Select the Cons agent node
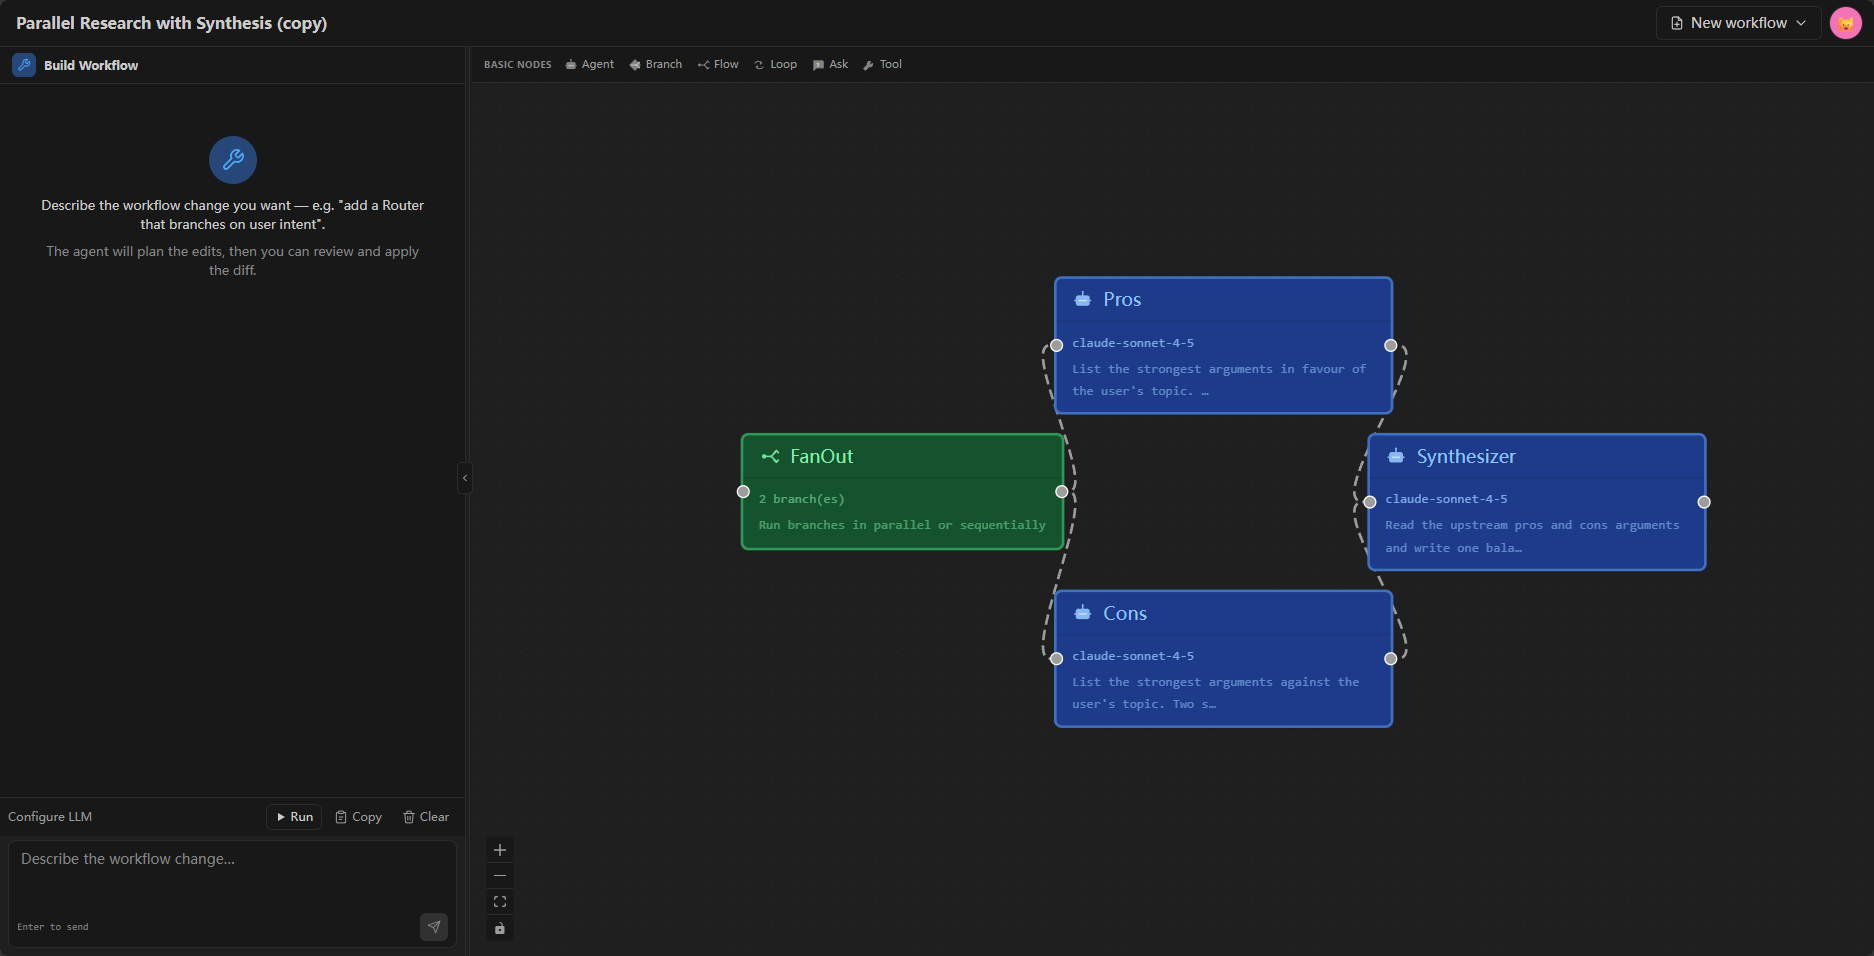This screenshot has height=956, width=1874. [1223, 658]
